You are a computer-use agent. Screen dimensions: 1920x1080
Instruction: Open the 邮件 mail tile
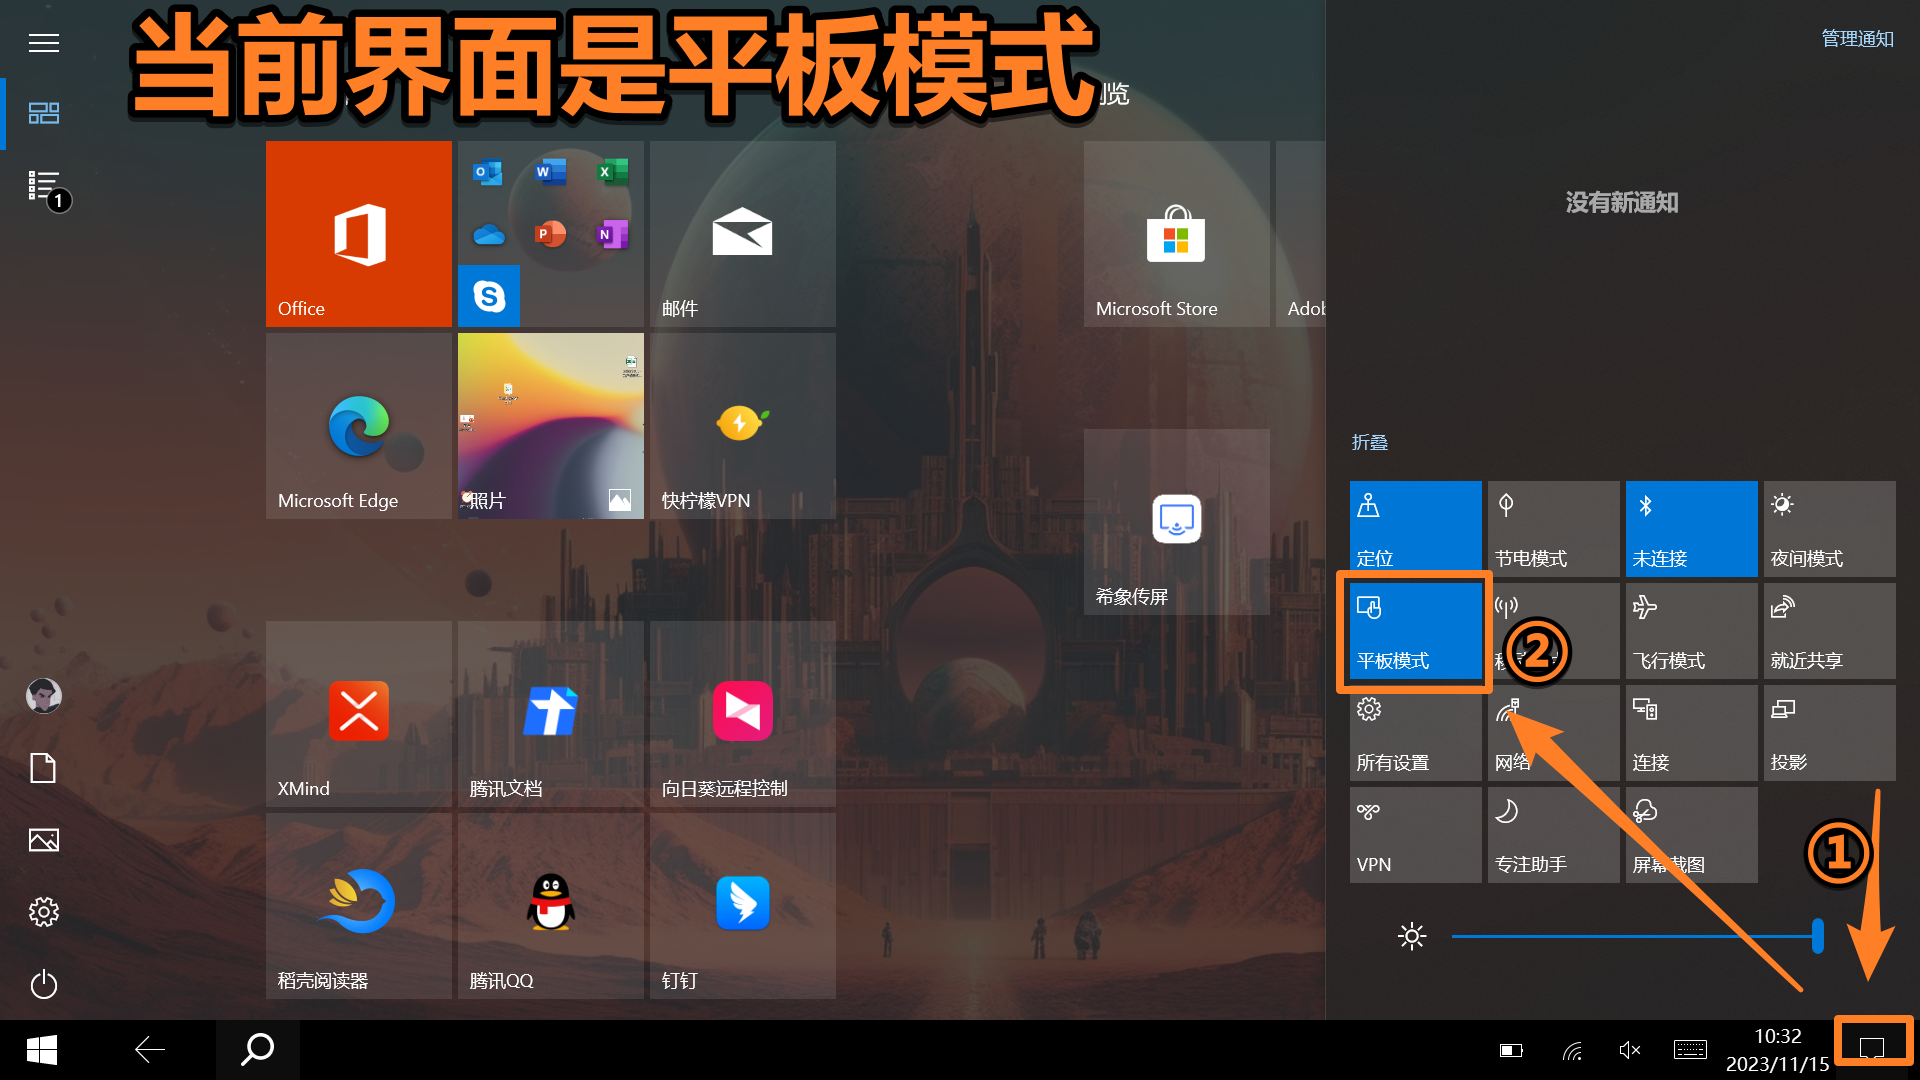[743, 233]
